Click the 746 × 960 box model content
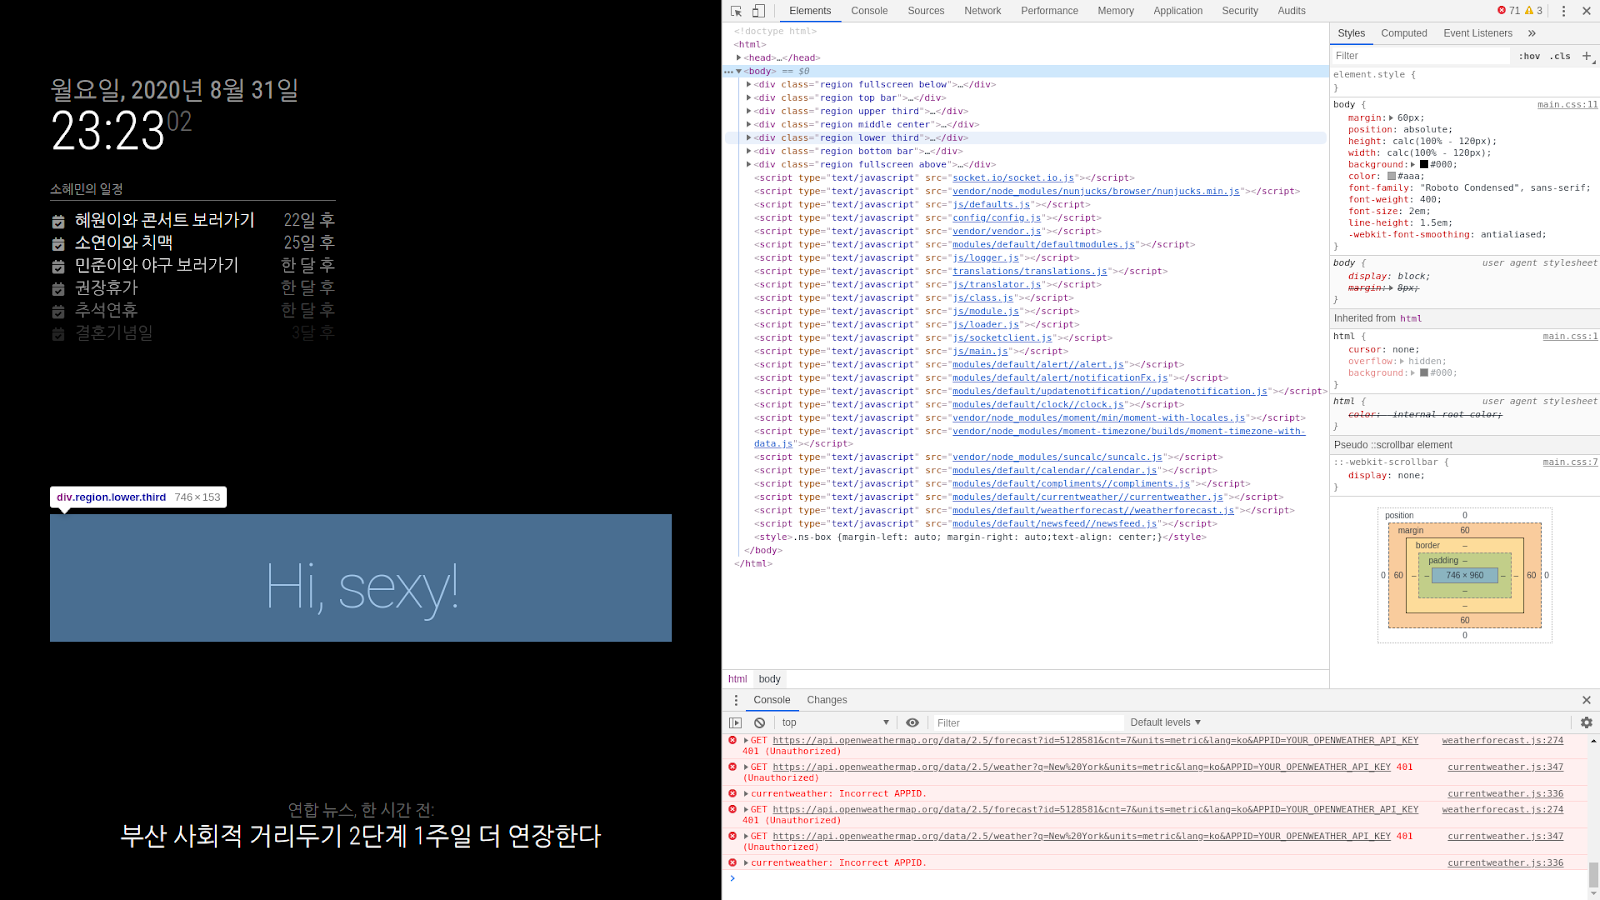The height and width of the screenshot is (900, 1600). coord(1464,575)
